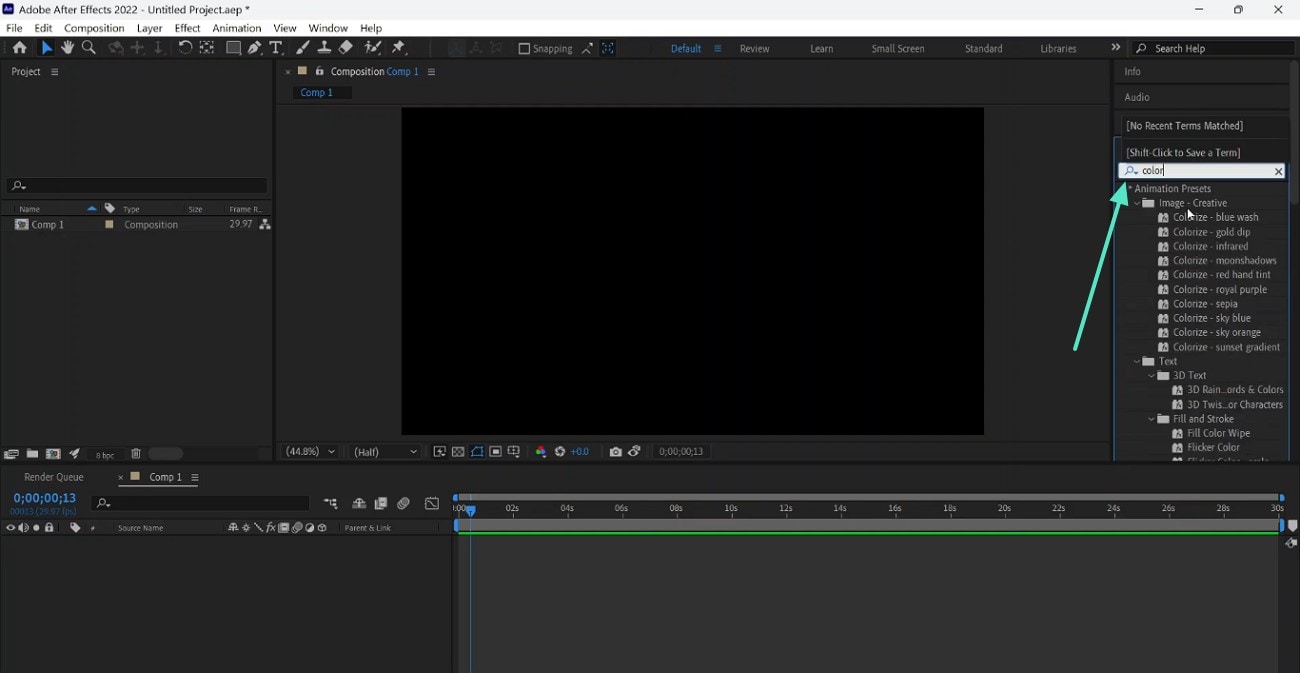Switch to the Libraries workspace

(1058, 49)
